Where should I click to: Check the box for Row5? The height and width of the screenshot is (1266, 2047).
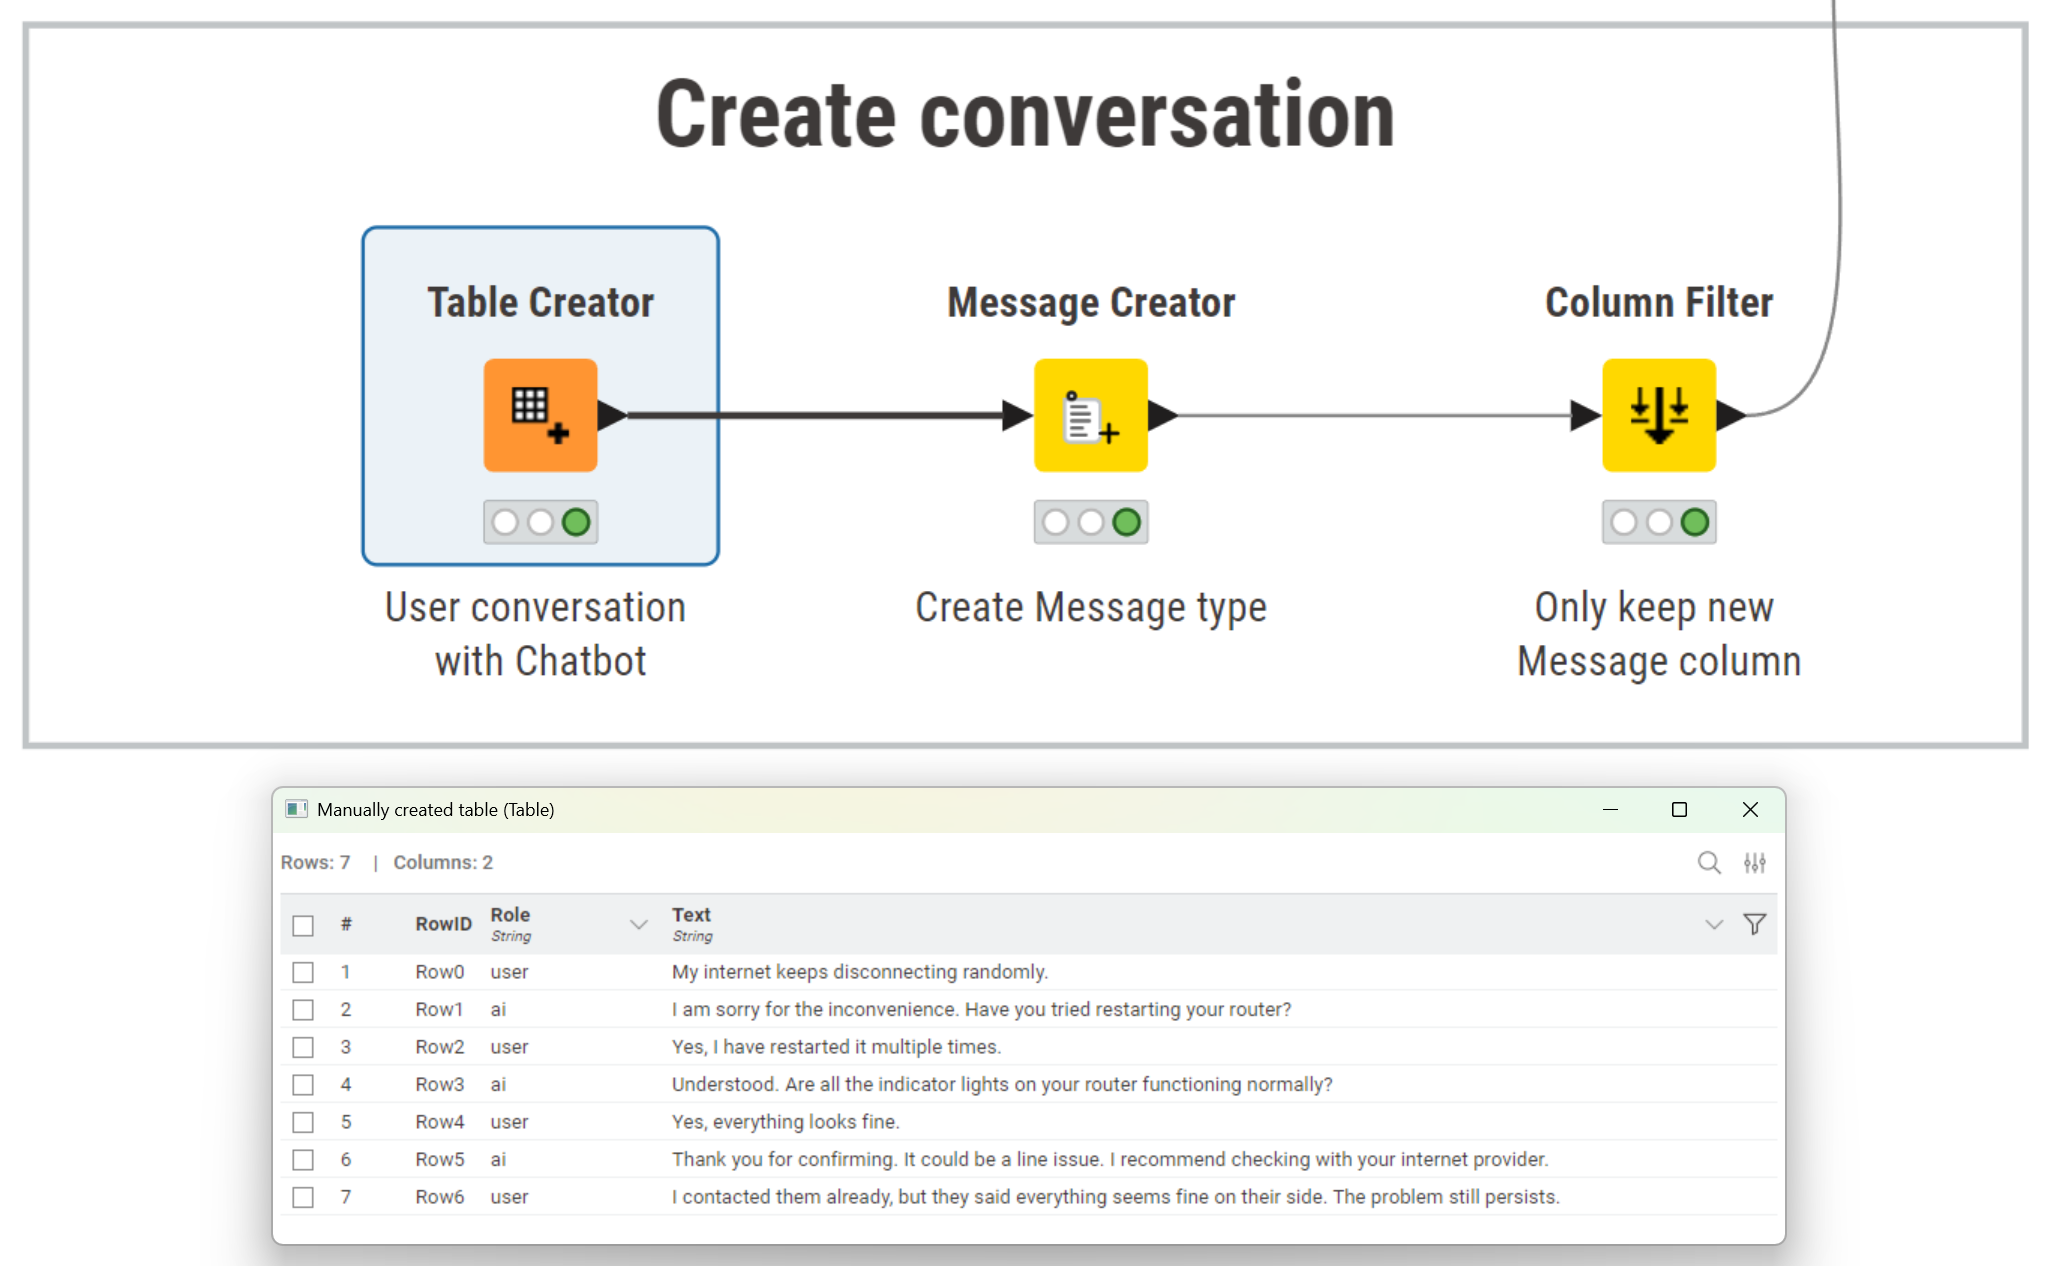pos(303,1159)
